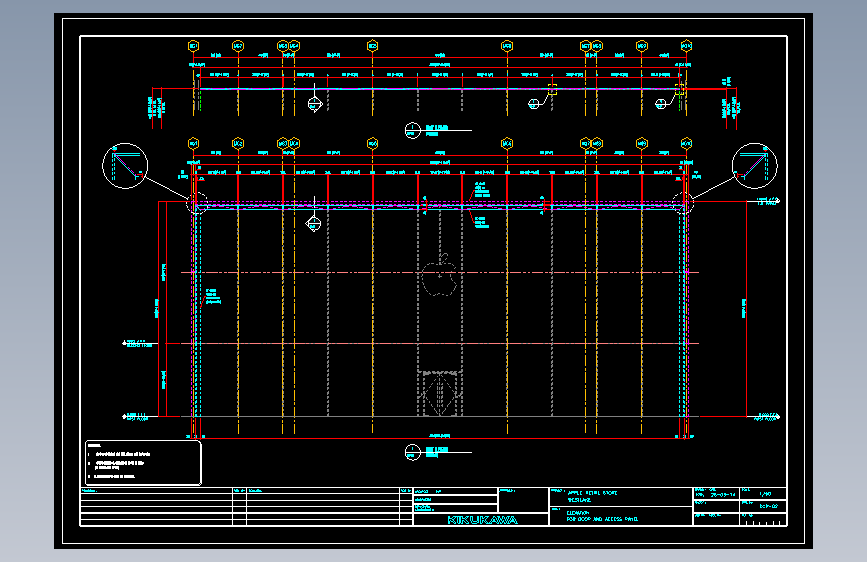867x562 pixels.
Task: Click the drawing number in title block
Action: 769,506
